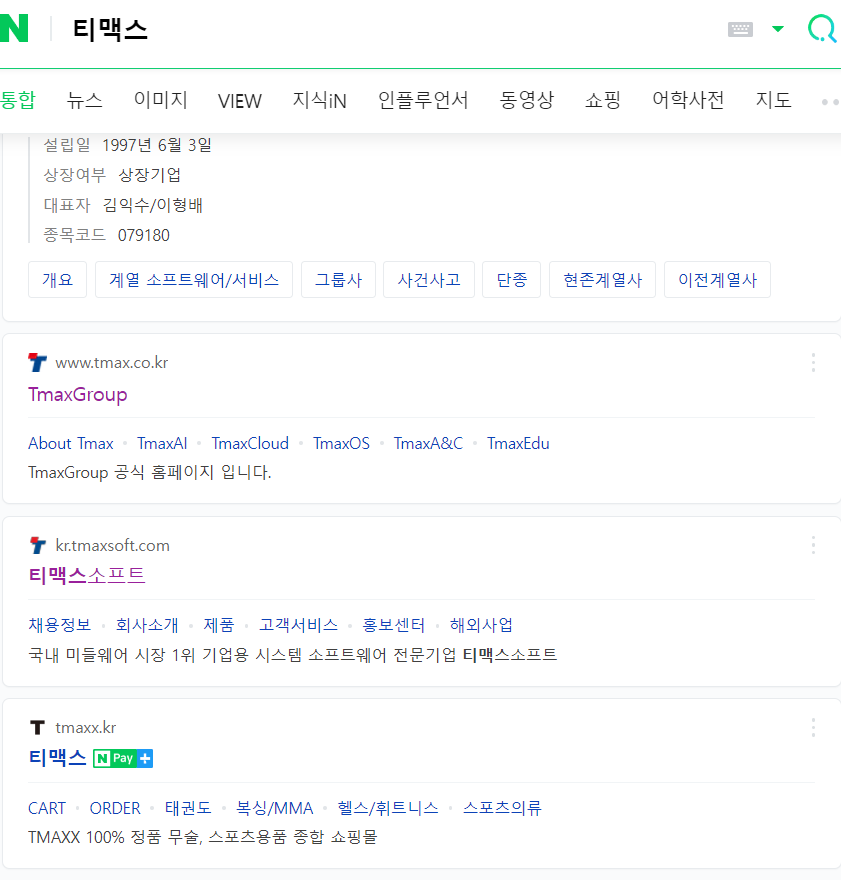
Task: Open the 인플루언서 tab
Action: [x=423, y=100]
